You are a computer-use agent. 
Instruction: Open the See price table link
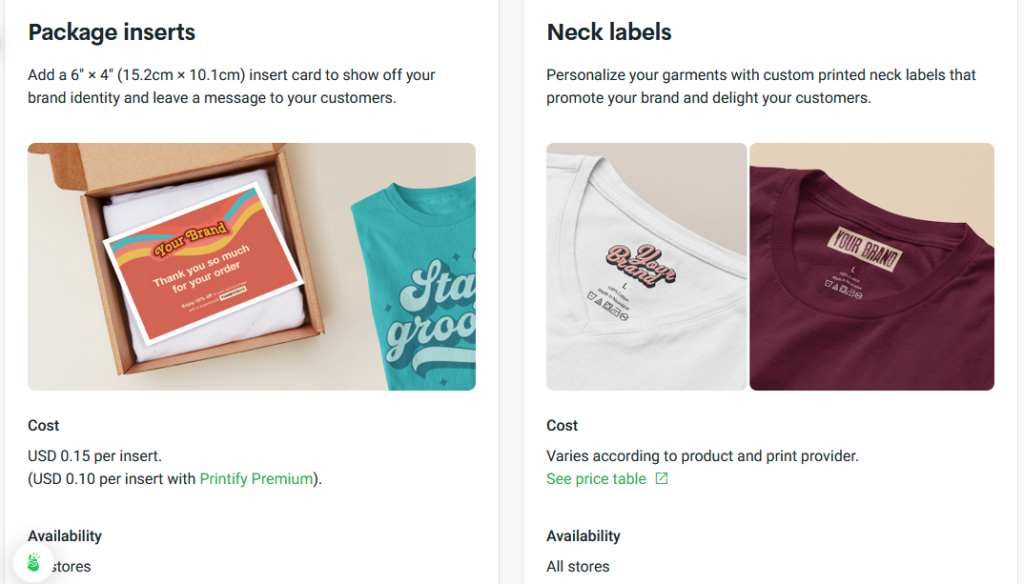(595, 479)
